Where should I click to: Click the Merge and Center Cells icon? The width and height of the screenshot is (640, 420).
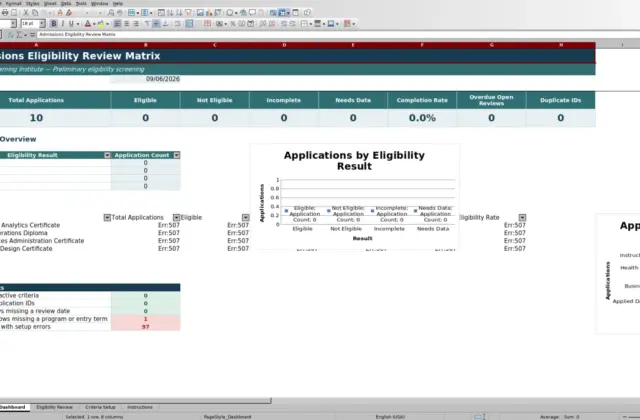[189, 24]
